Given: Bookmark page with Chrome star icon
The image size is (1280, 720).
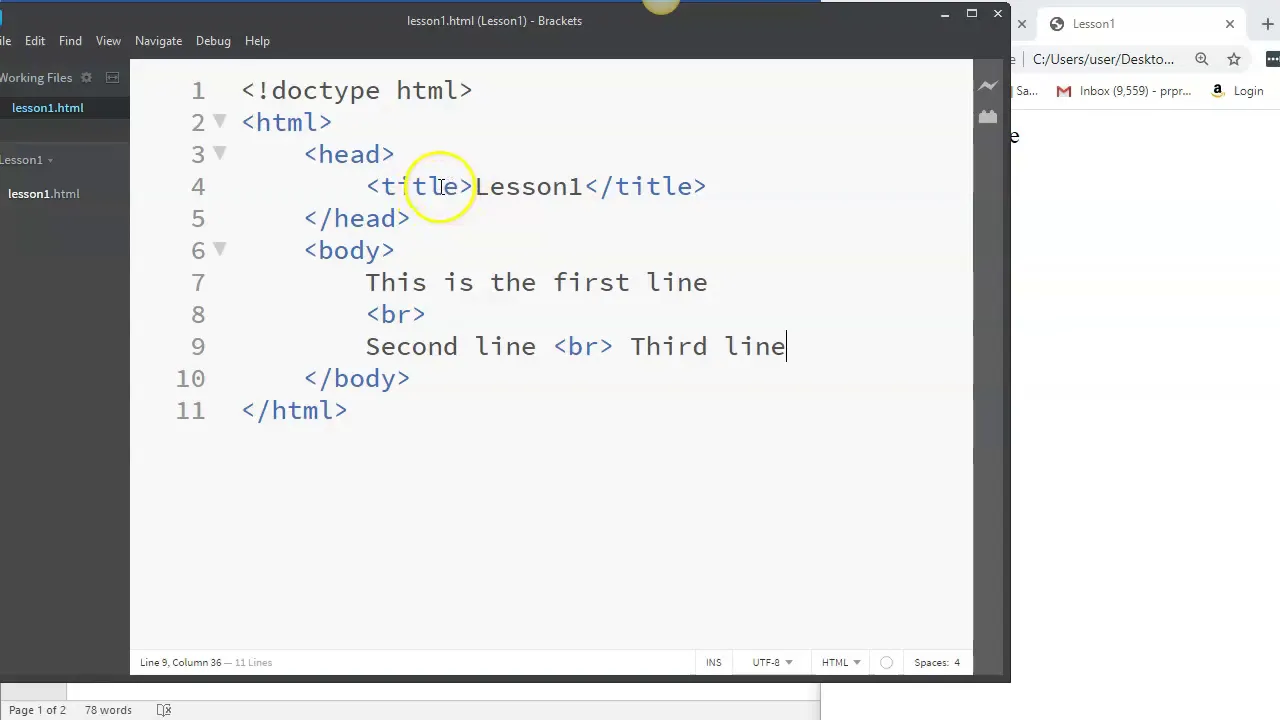Looking at the screenshot, I should [1234, 59].
